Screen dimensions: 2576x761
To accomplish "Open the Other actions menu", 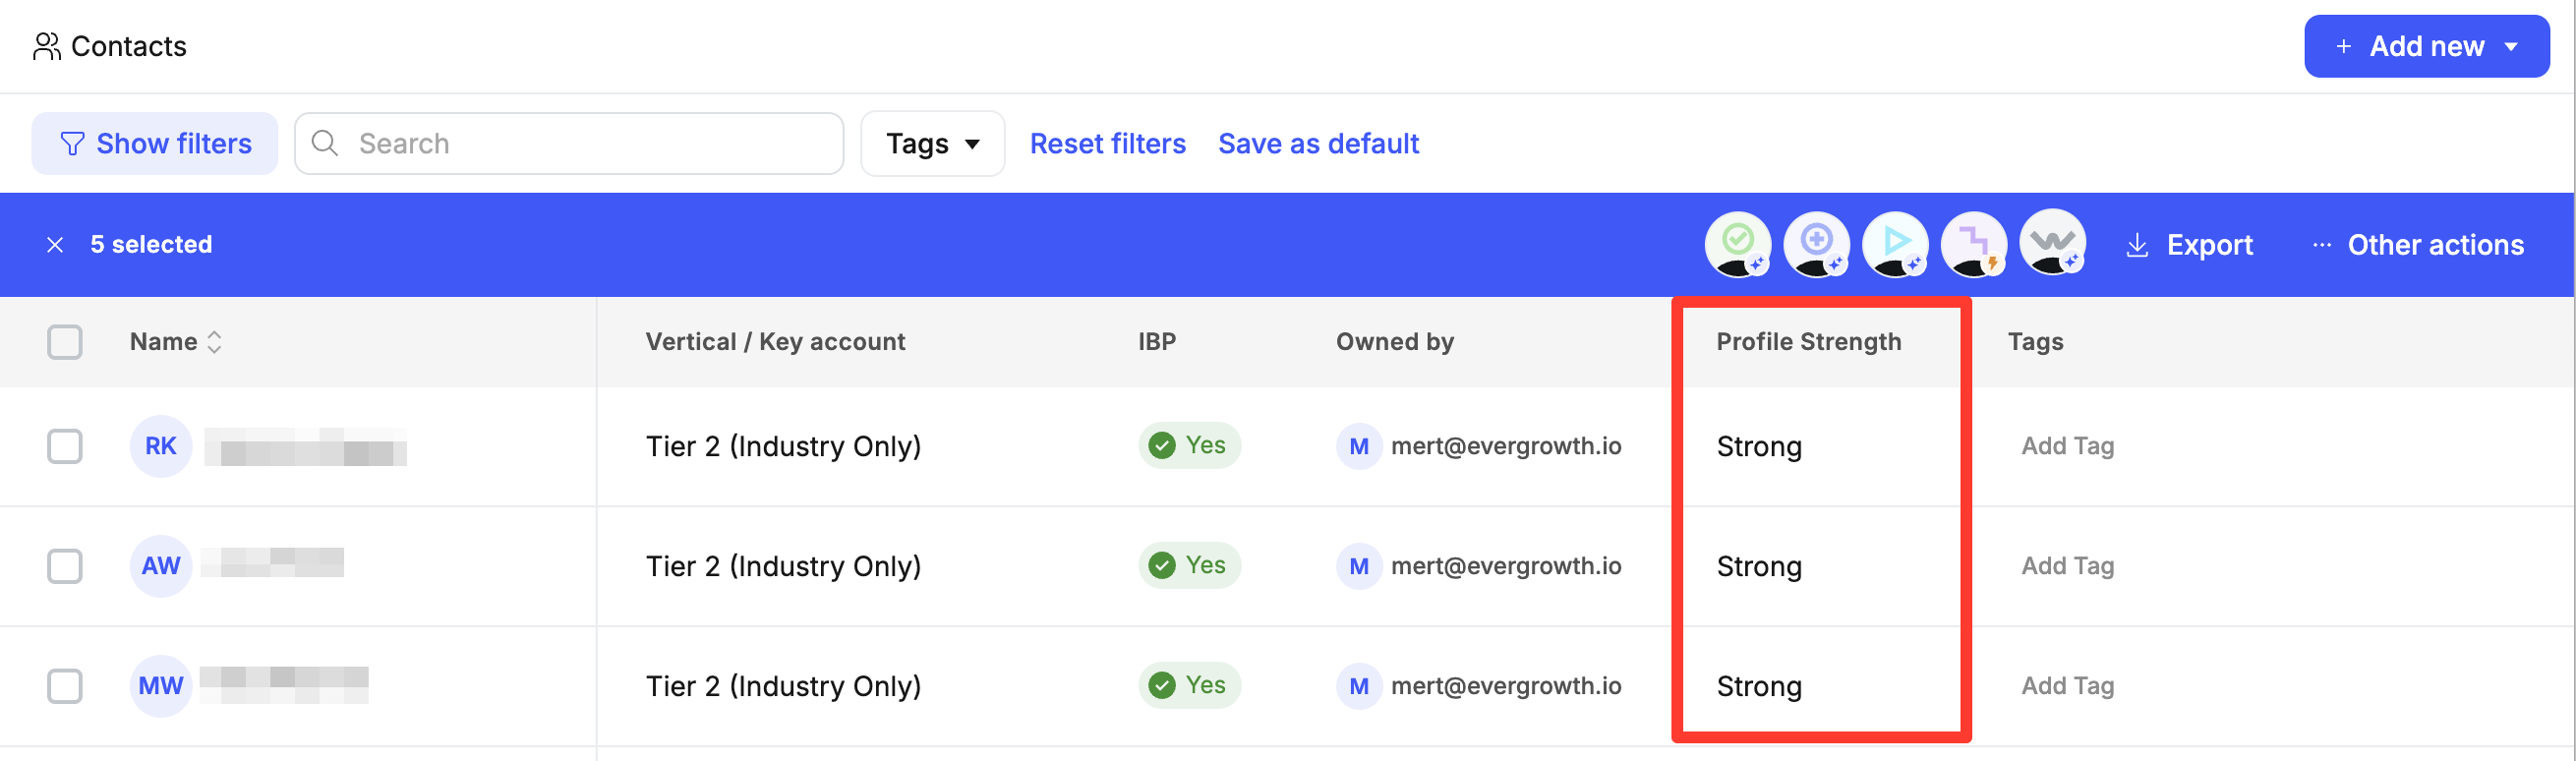I will (x=2417, y=245).
